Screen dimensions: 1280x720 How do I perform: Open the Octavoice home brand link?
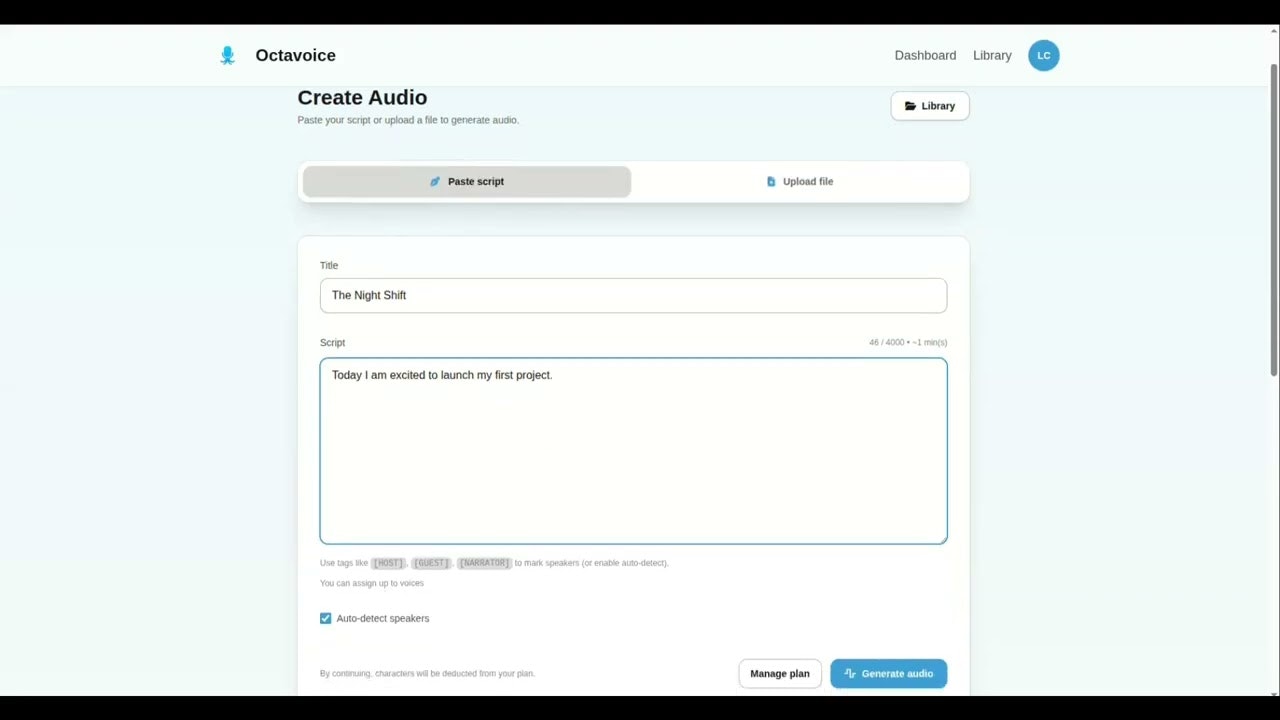[277, 55]
